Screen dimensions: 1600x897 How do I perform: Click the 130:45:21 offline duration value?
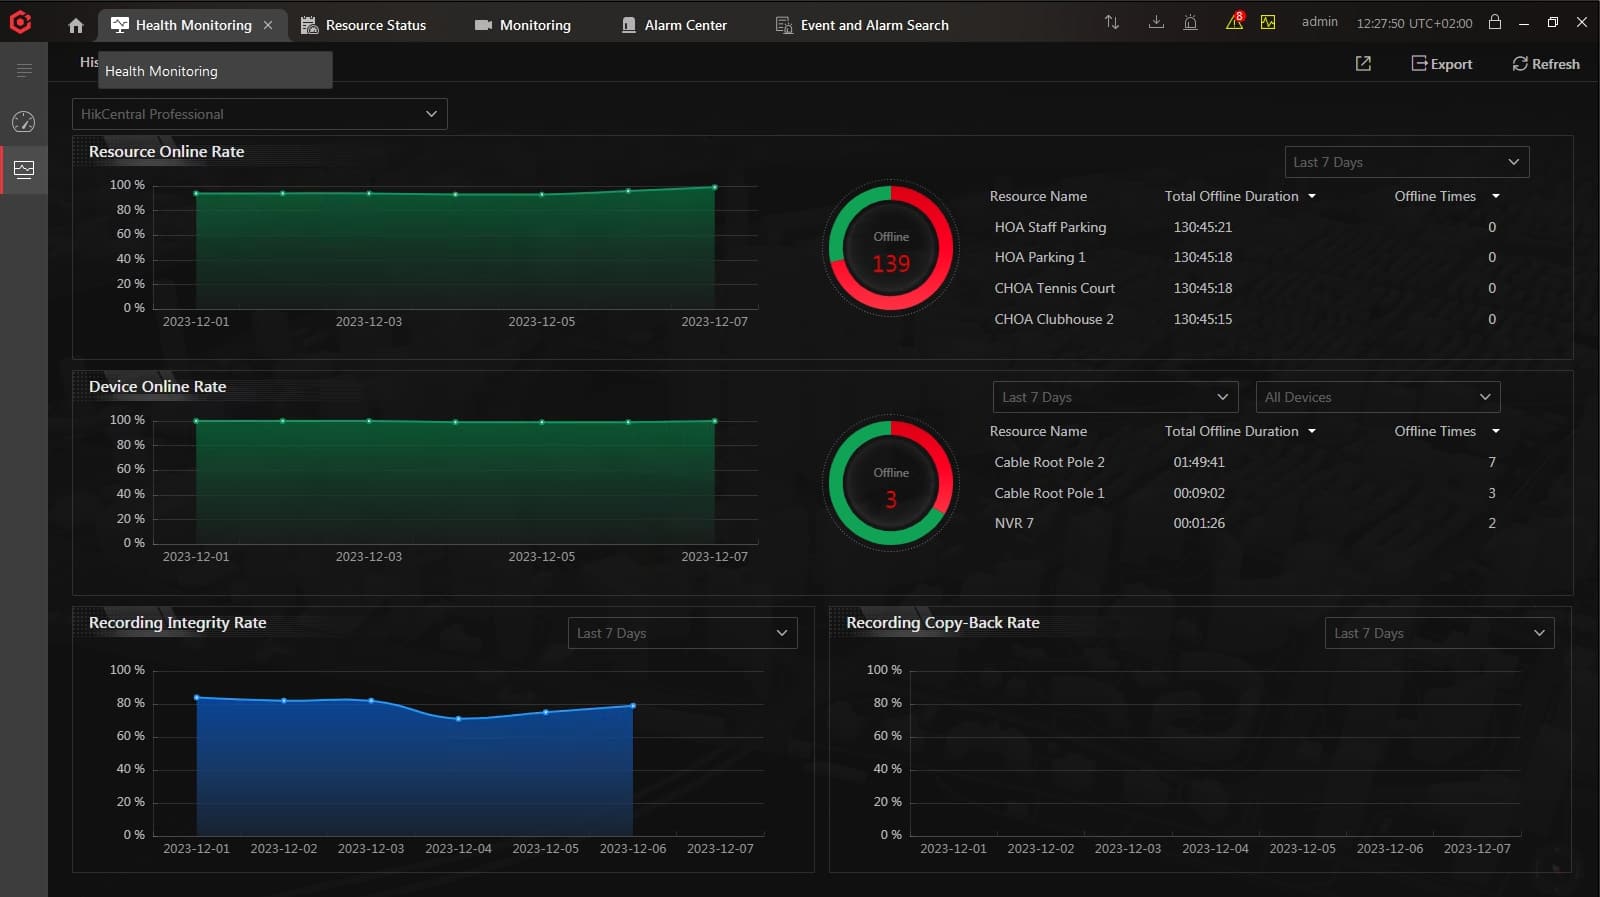1203,227
